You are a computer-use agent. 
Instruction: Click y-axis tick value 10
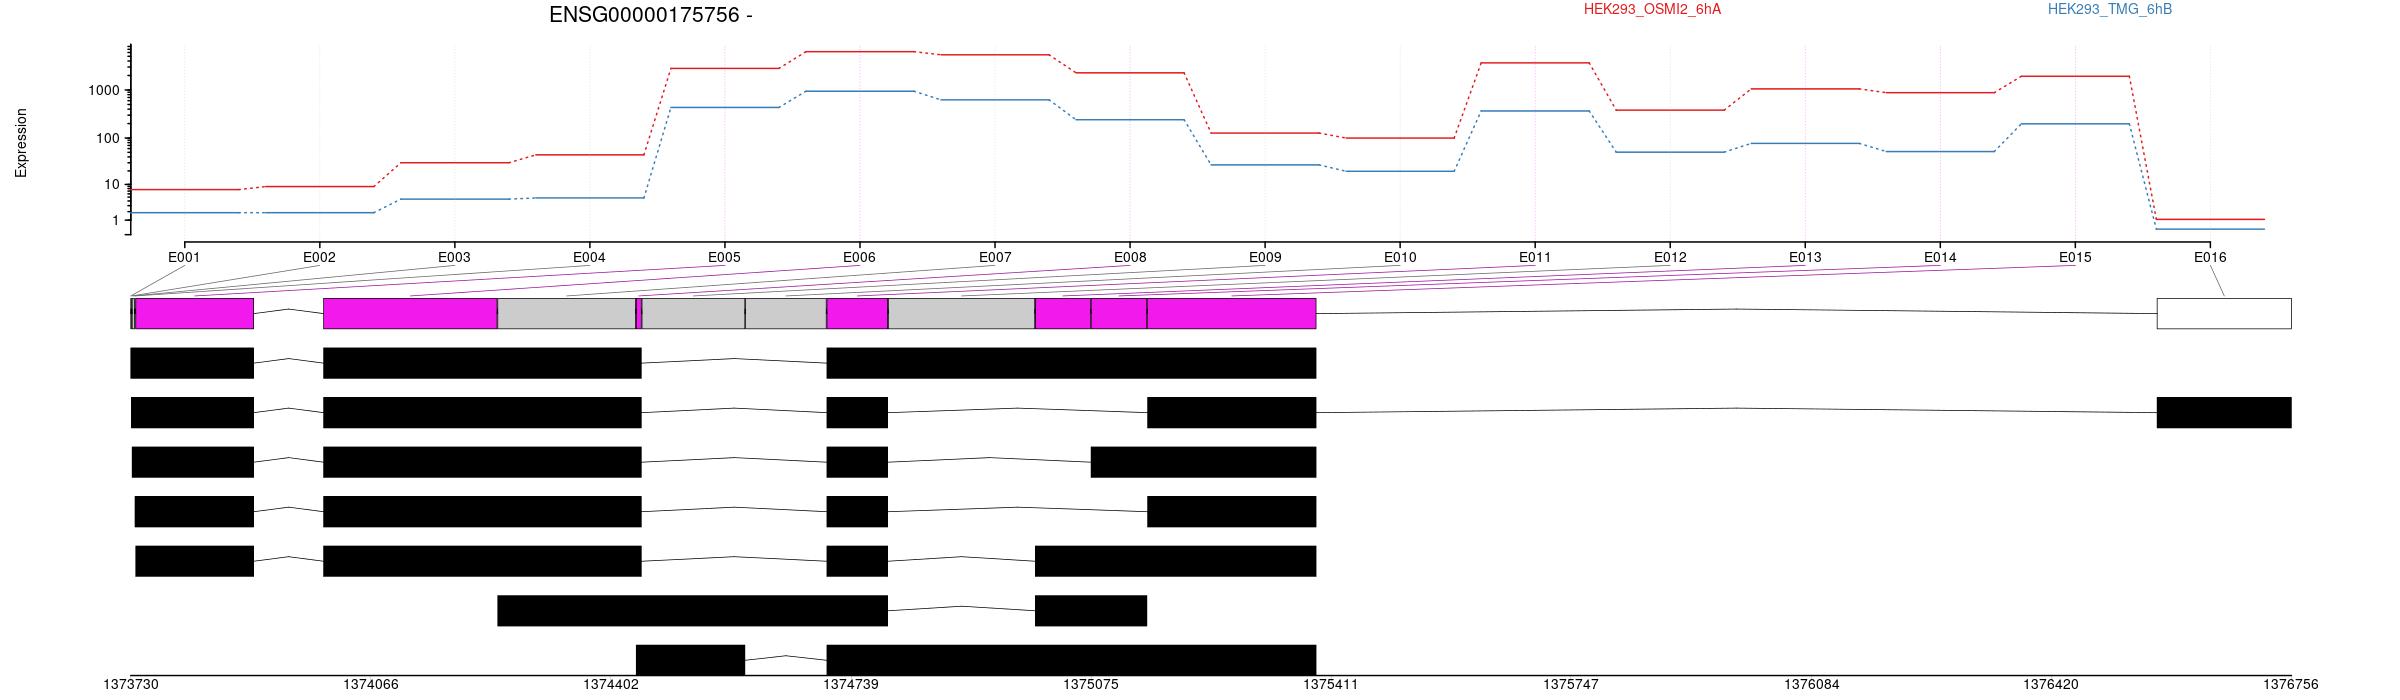point(113,185)
